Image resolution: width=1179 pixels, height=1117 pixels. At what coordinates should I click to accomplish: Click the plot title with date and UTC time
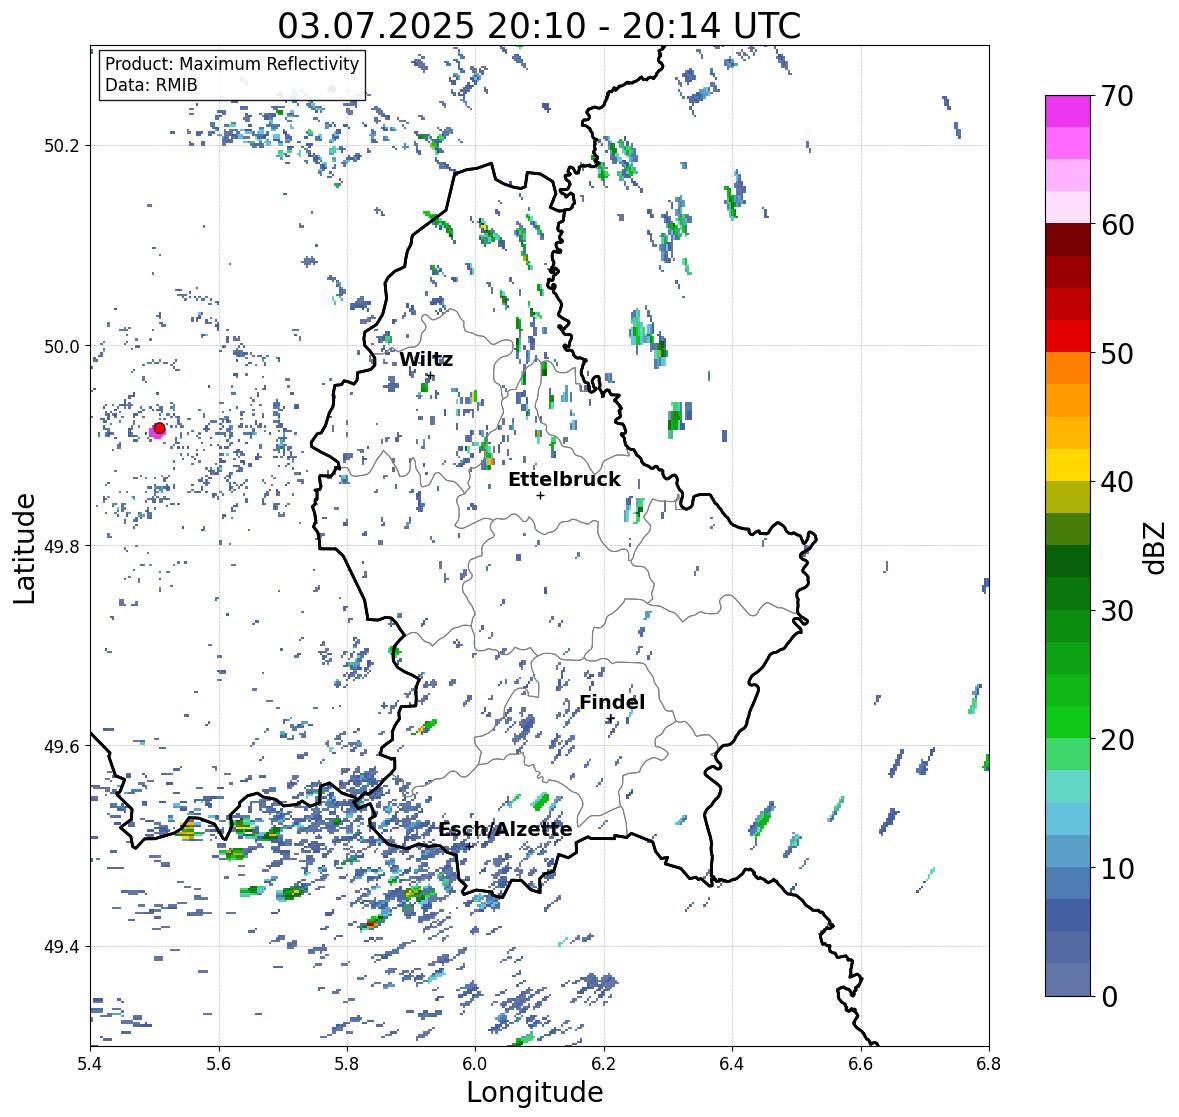pos(539,26)
